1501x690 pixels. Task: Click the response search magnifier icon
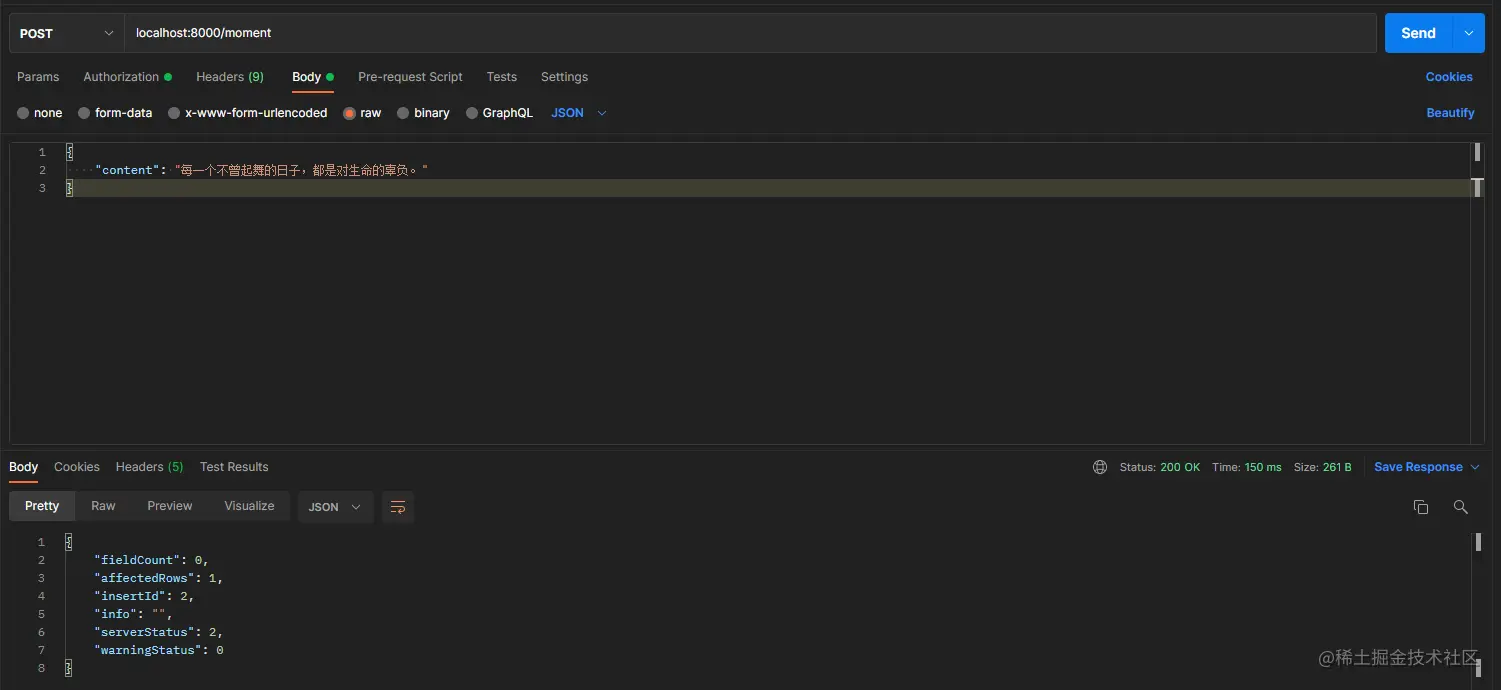1461,507
